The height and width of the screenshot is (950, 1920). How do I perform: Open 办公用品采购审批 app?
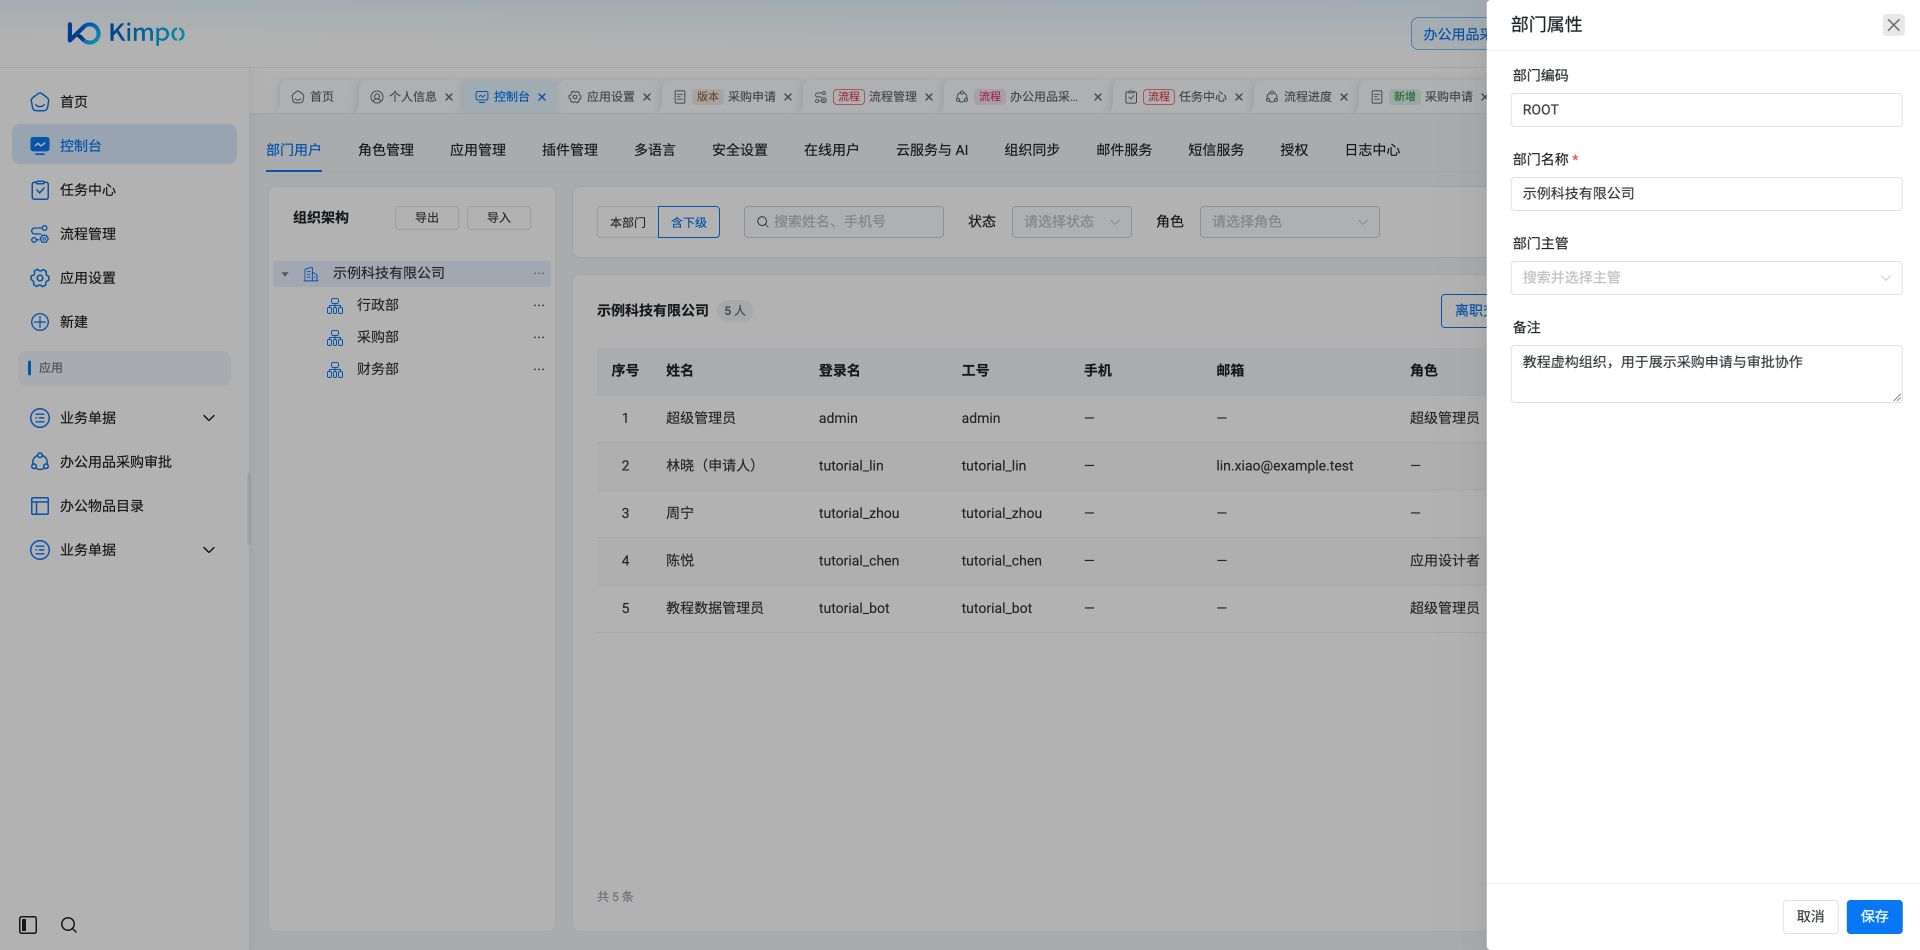click(x=124, y=461)
